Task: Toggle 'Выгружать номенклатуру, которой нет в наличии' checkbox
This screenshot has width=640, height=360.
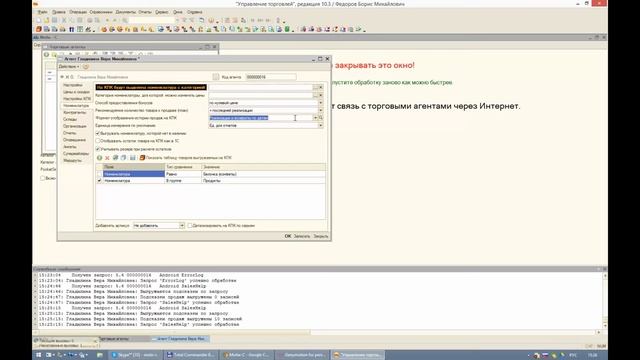Action: point(98,133)
